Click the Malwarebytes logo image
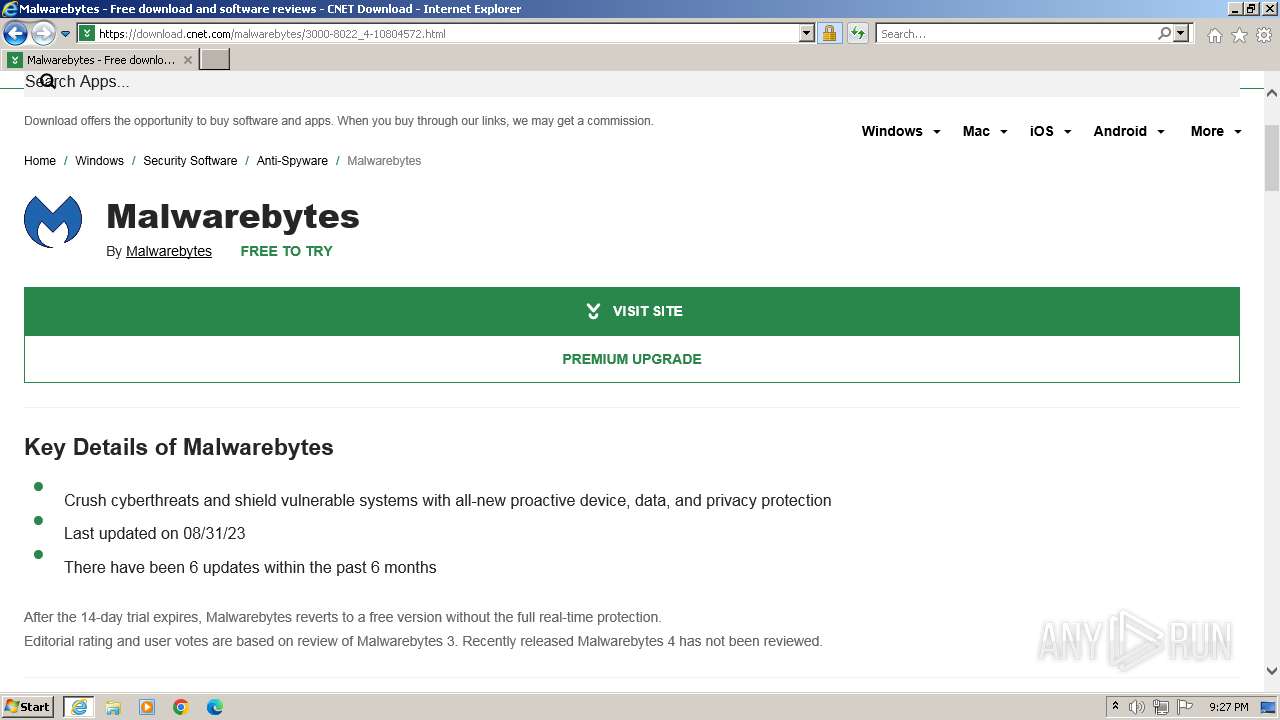Image resolution: width=1280 pixels, height=720 pixels. tap(53, 222)
